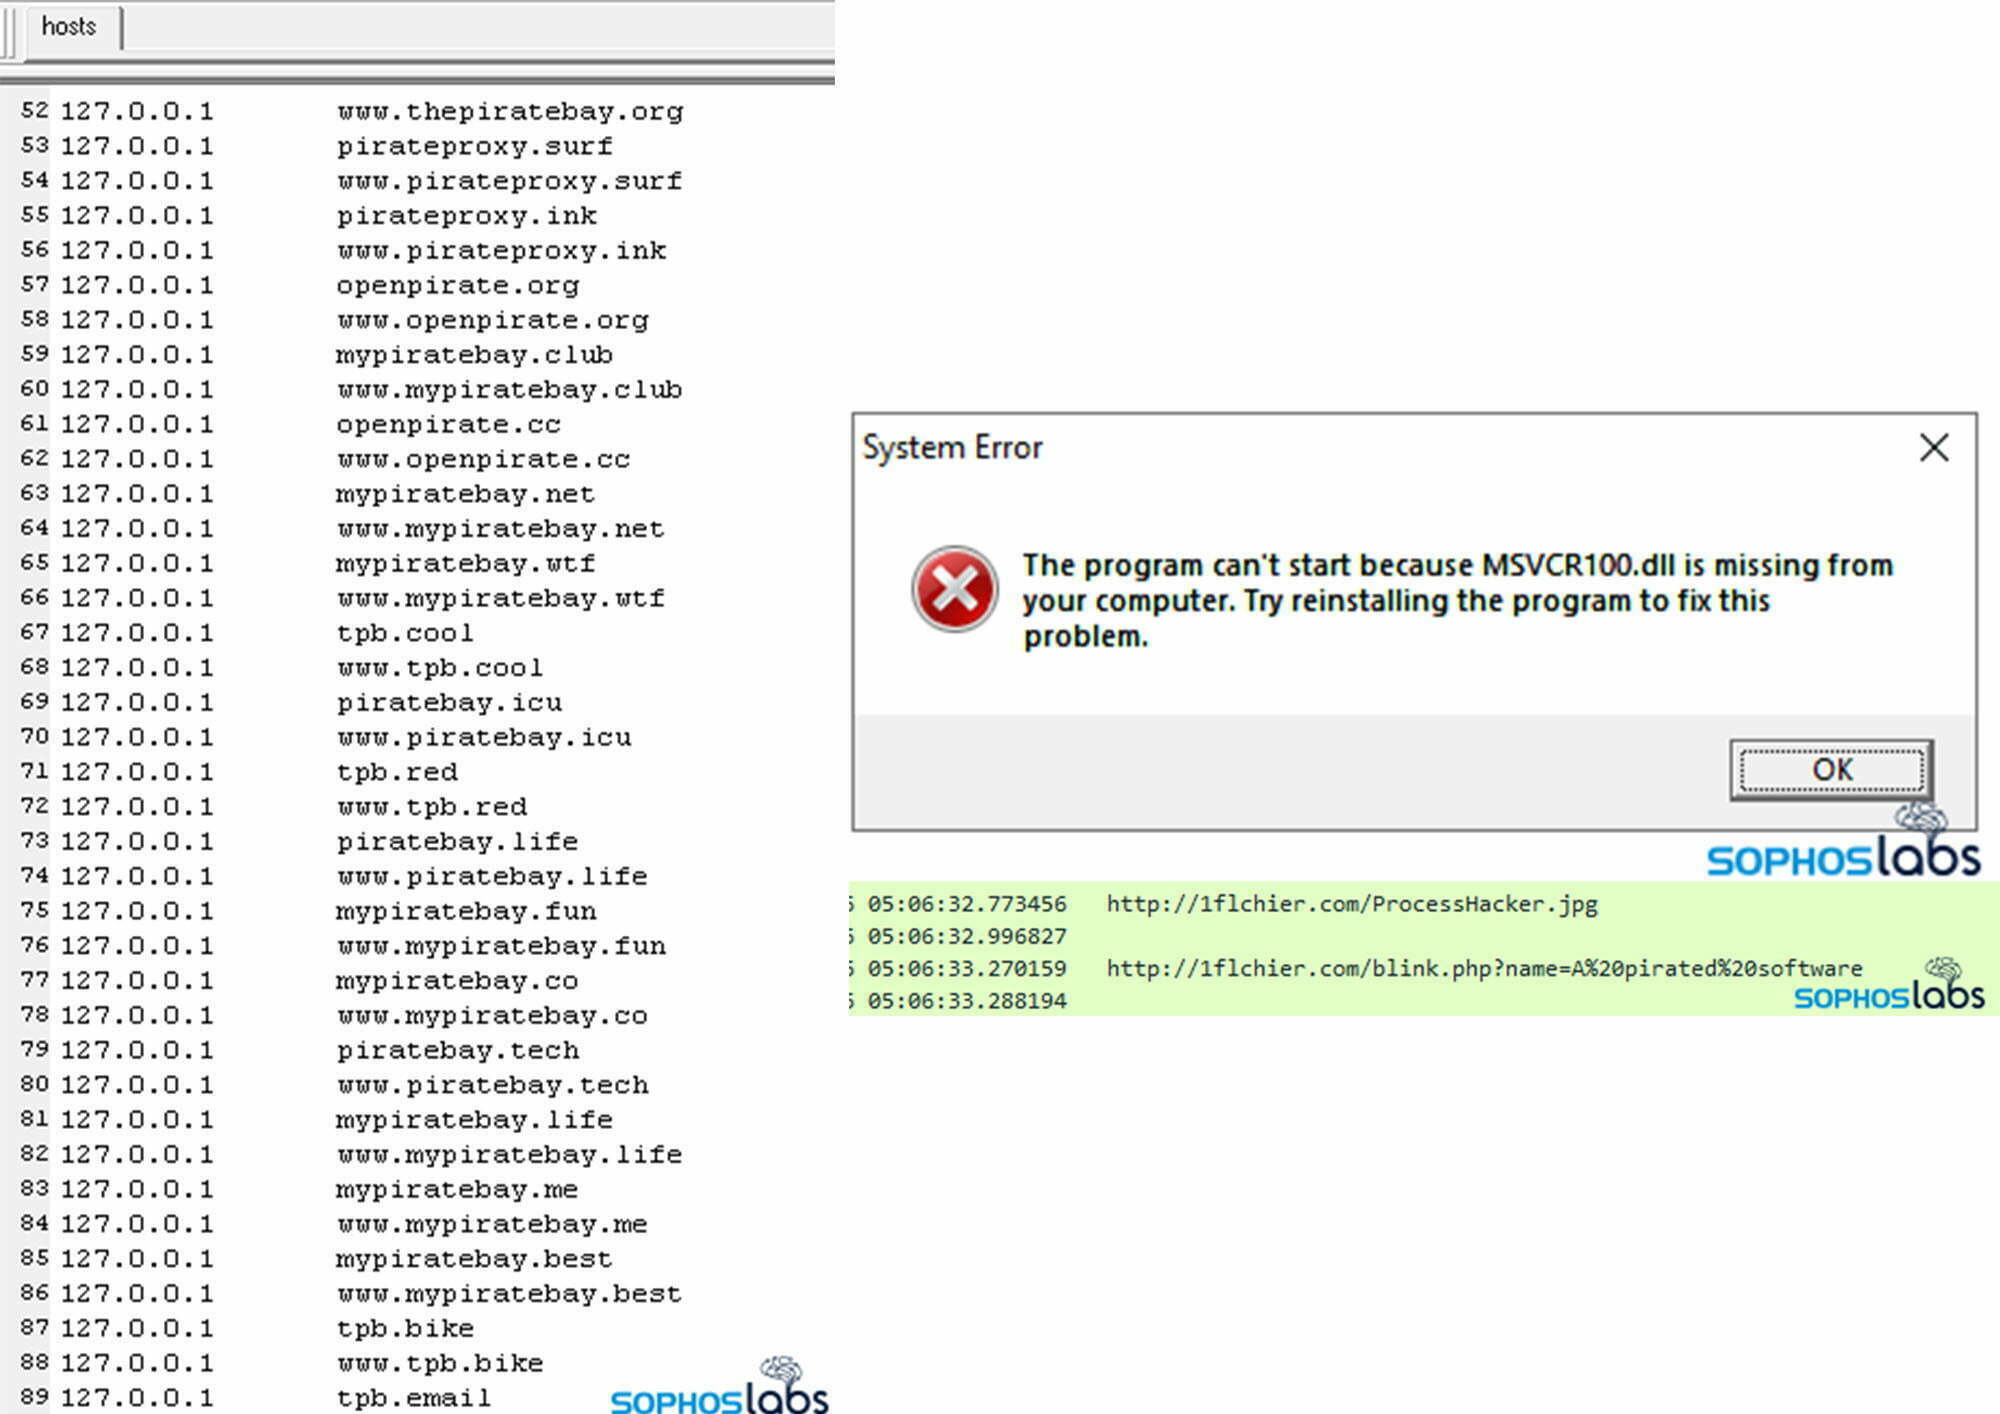Click piratebay.tech on line 79
The height and width of the screenshot is (1414, 2000).
tap(458, 1050)
